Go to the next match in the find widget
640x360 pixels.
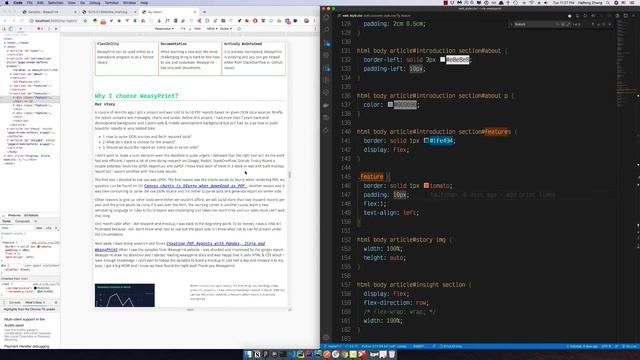click(x=598, y=24)
